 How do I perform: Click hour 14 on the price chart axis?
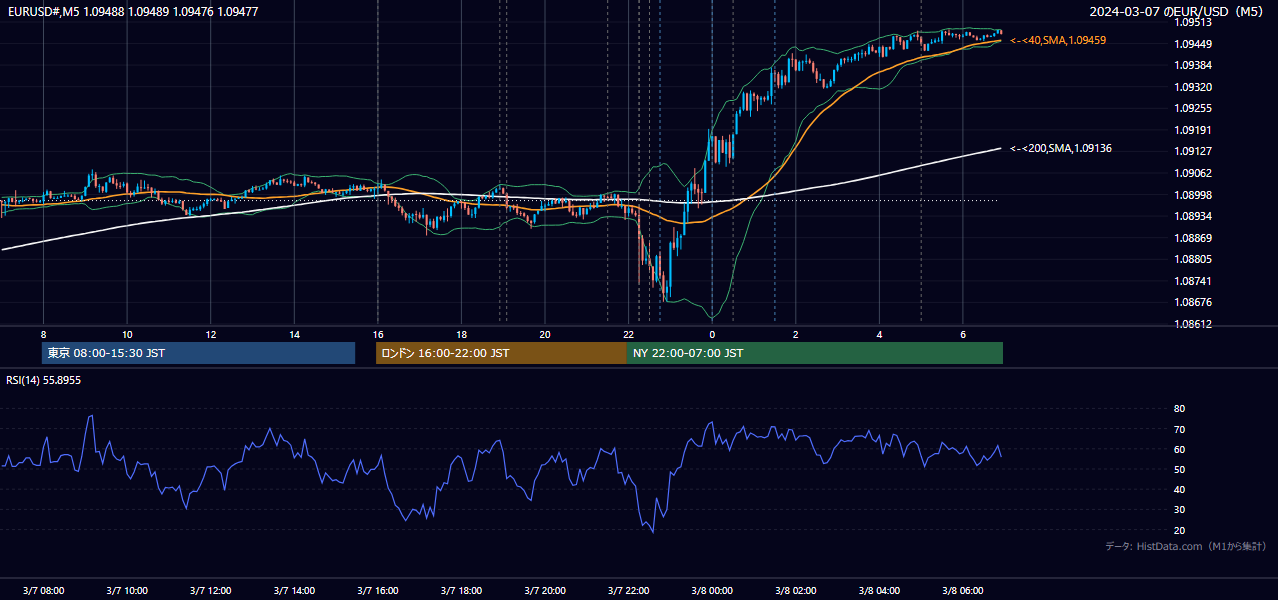coord(294,334)
